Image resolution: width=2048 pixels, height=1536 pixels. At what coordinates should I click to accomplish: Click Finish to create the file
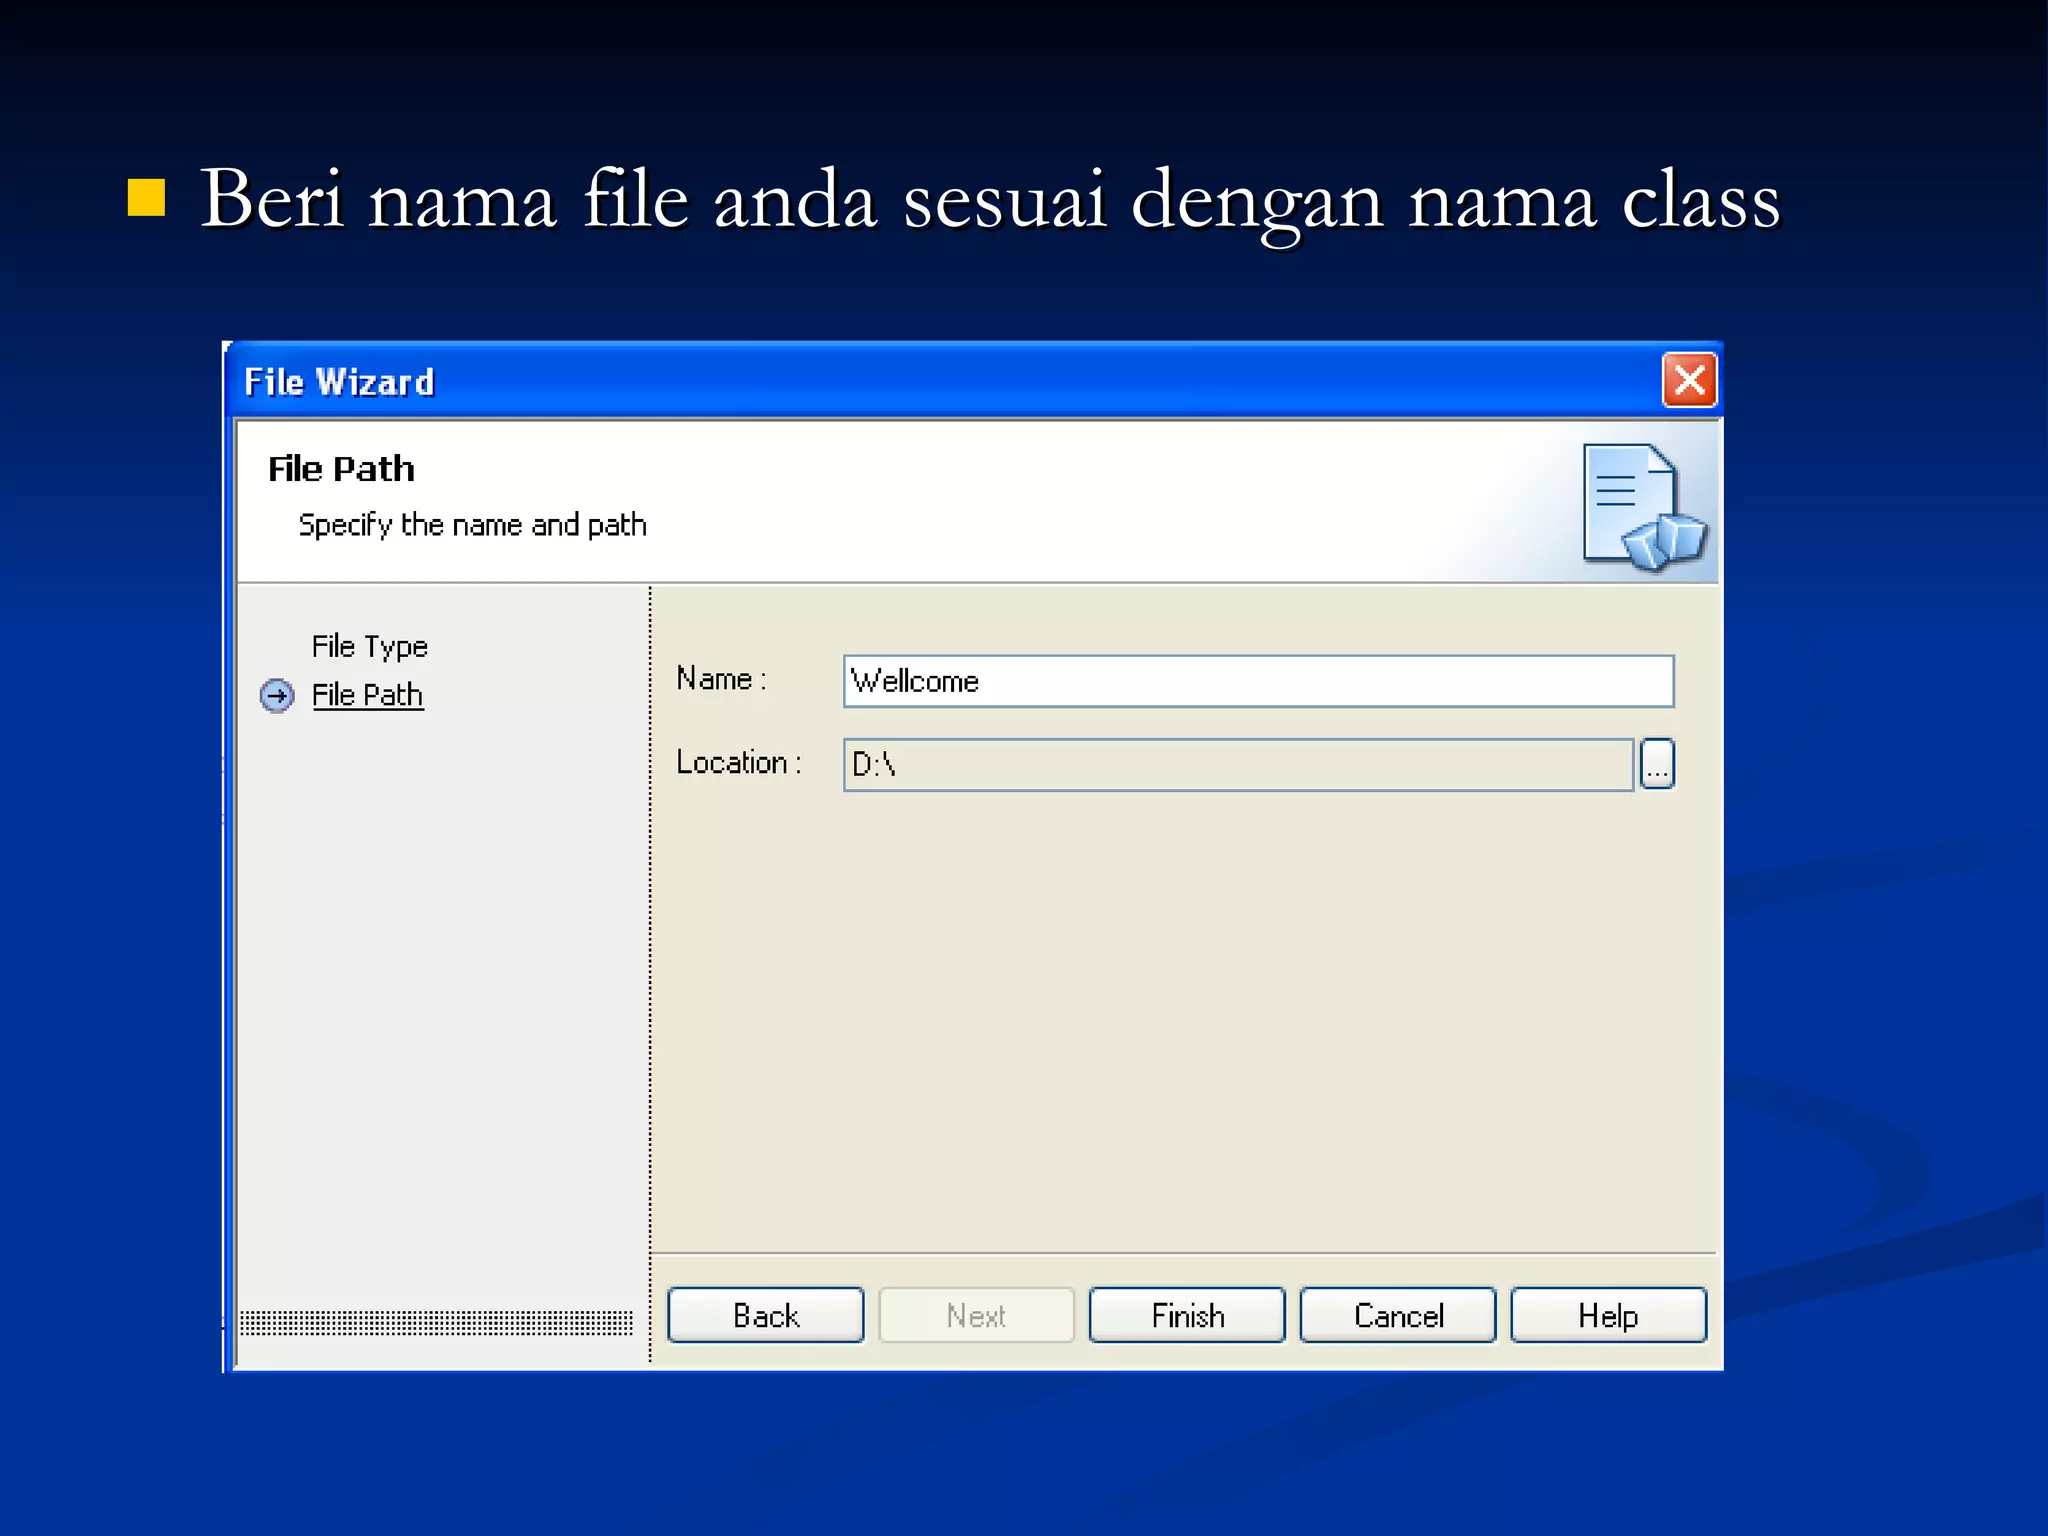[x=1187, y=1315]
